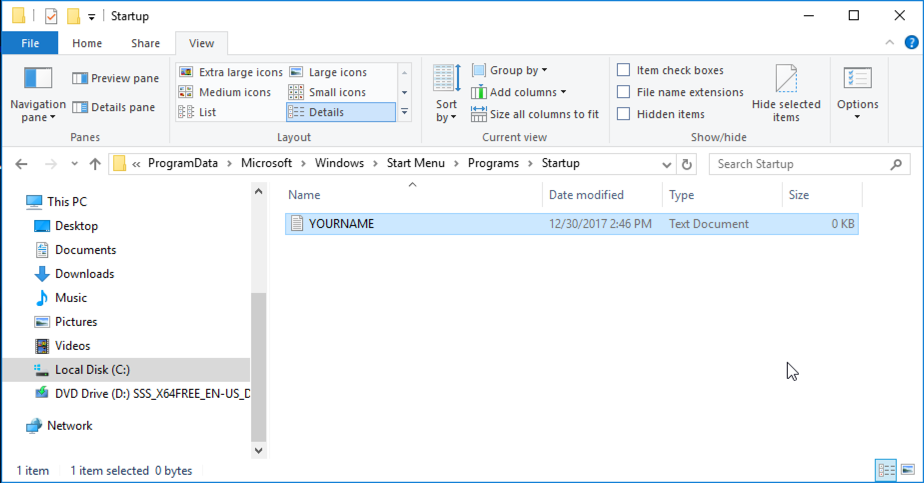
Task: Select the Details layout option
Action: pyautogui.click(x=341, y=112)
